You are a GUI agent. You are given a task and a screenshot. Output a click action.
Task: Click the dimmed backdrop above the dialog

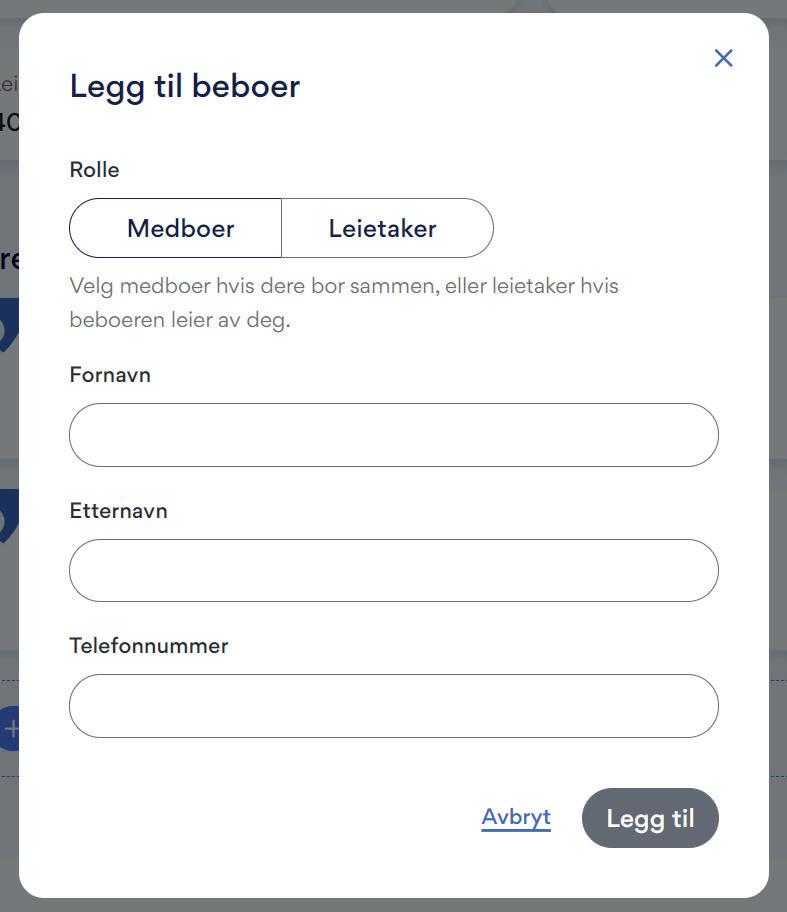point(393,6)
